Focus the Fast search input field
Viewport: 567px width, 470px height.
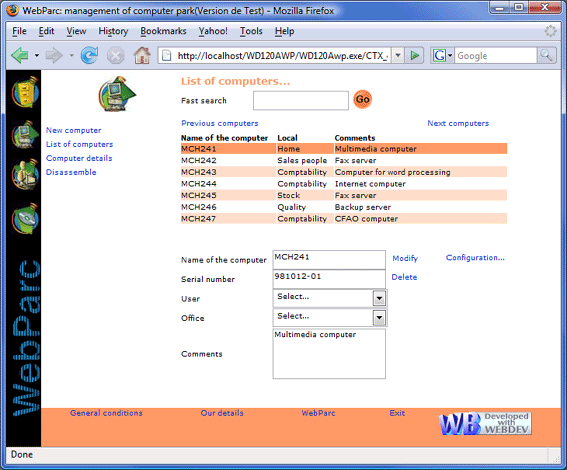click(301, 100)
